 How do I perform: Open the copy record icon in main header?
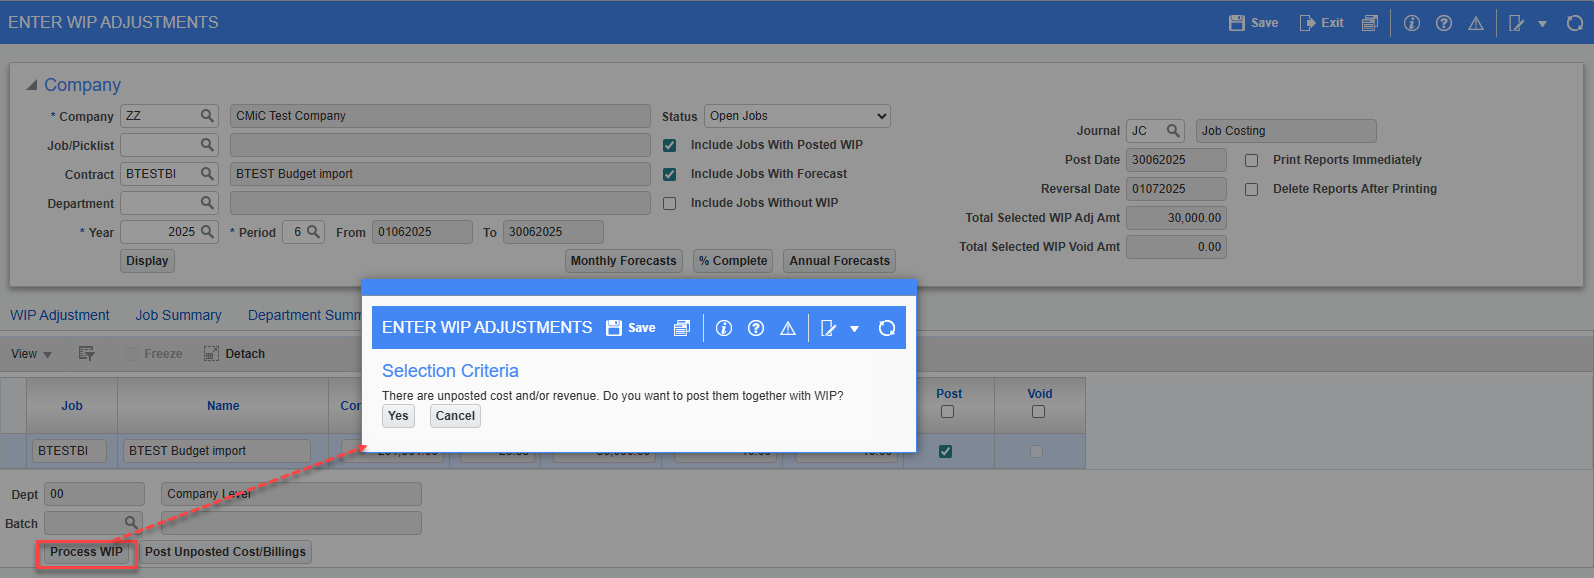pos(1370,23)
